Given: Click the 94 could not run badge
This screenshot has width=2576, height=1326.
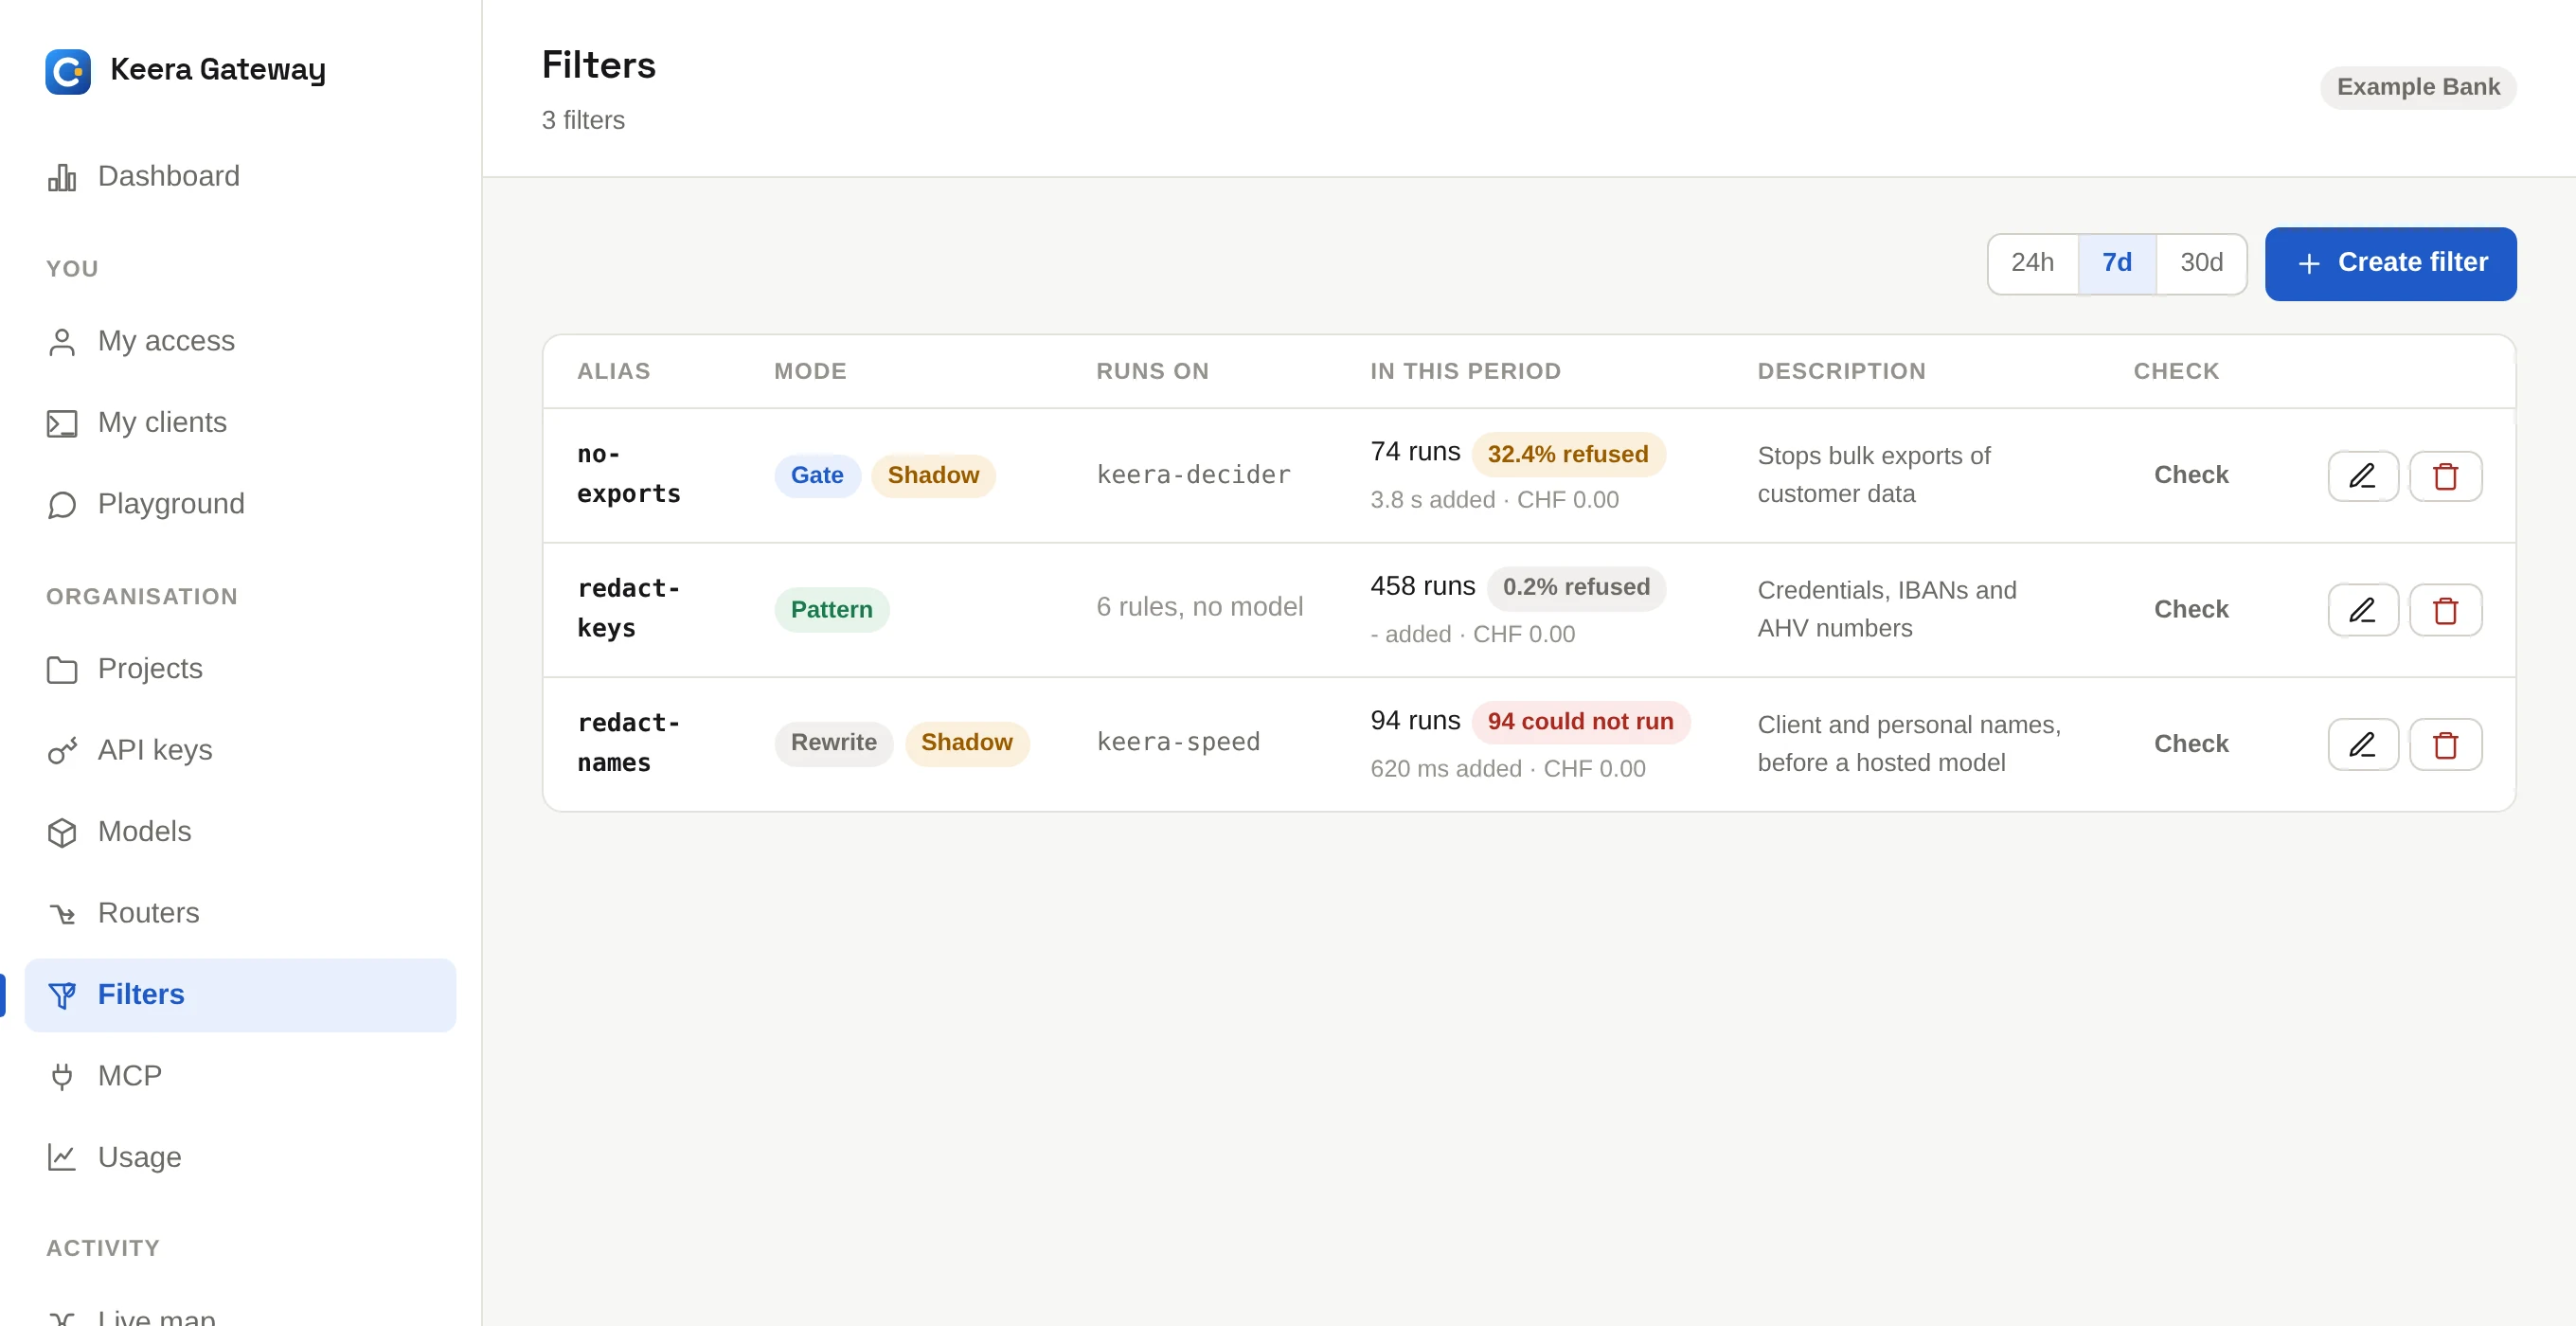Looking at the screenshot, I should click(x=1579, y=722).
